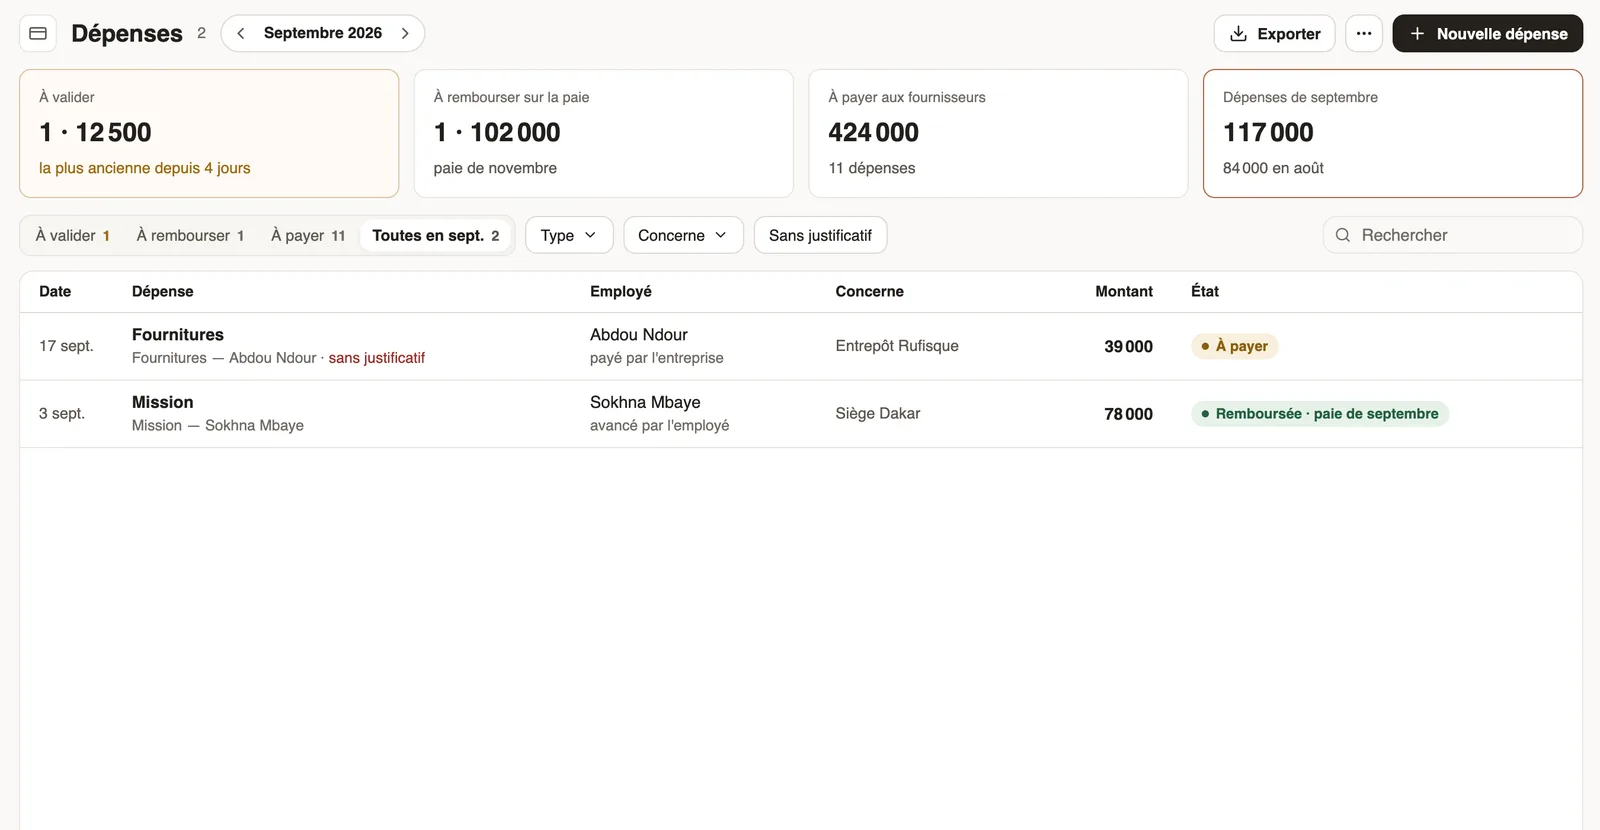This screenshot has height=830, width=1600.
Task: Click the magnifier icon in search box
Action: click(1343, 235)
